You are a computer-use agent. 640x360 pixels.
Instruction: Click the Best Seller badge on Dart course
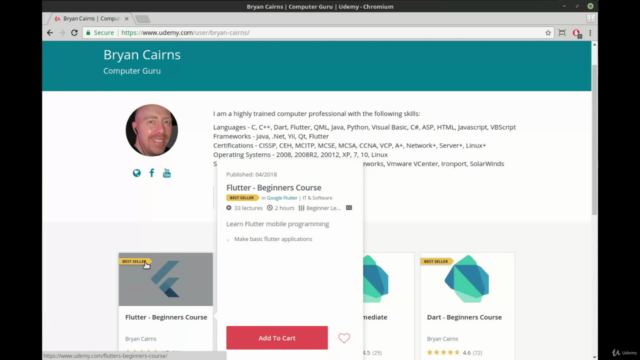pyautogui.click(x=436, y=261)
